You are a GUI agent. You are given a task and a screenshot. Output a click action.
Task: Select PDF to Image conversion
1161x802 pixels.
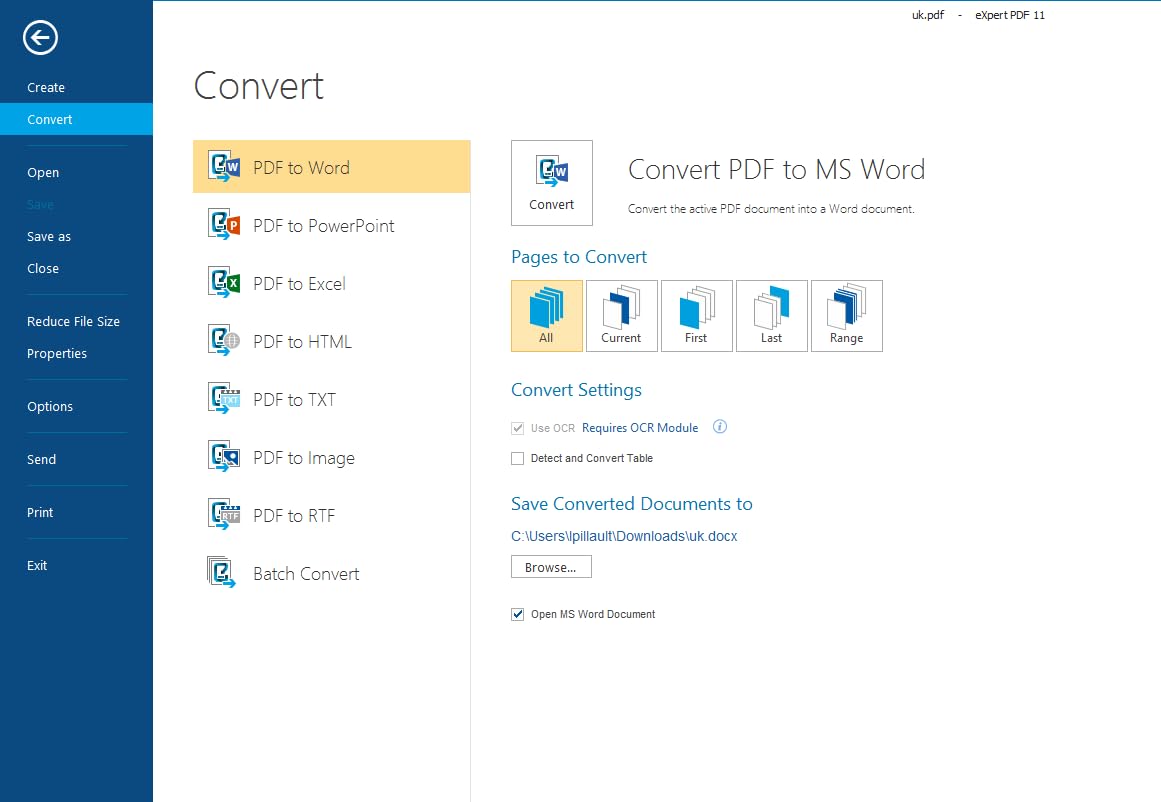303,458
